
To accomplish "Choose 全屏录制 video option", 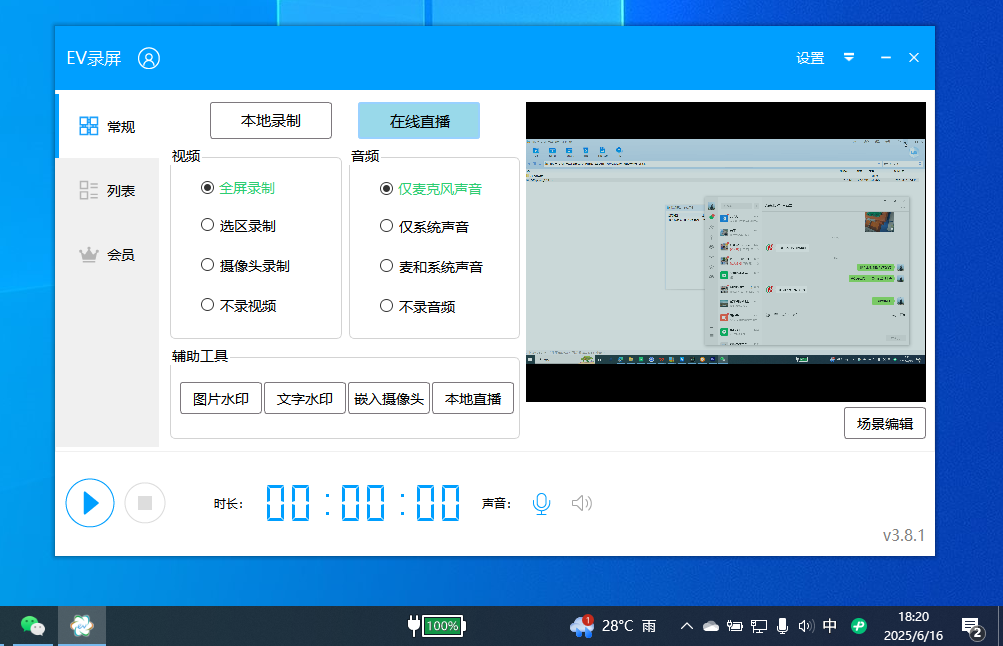I will pos(238,188).
